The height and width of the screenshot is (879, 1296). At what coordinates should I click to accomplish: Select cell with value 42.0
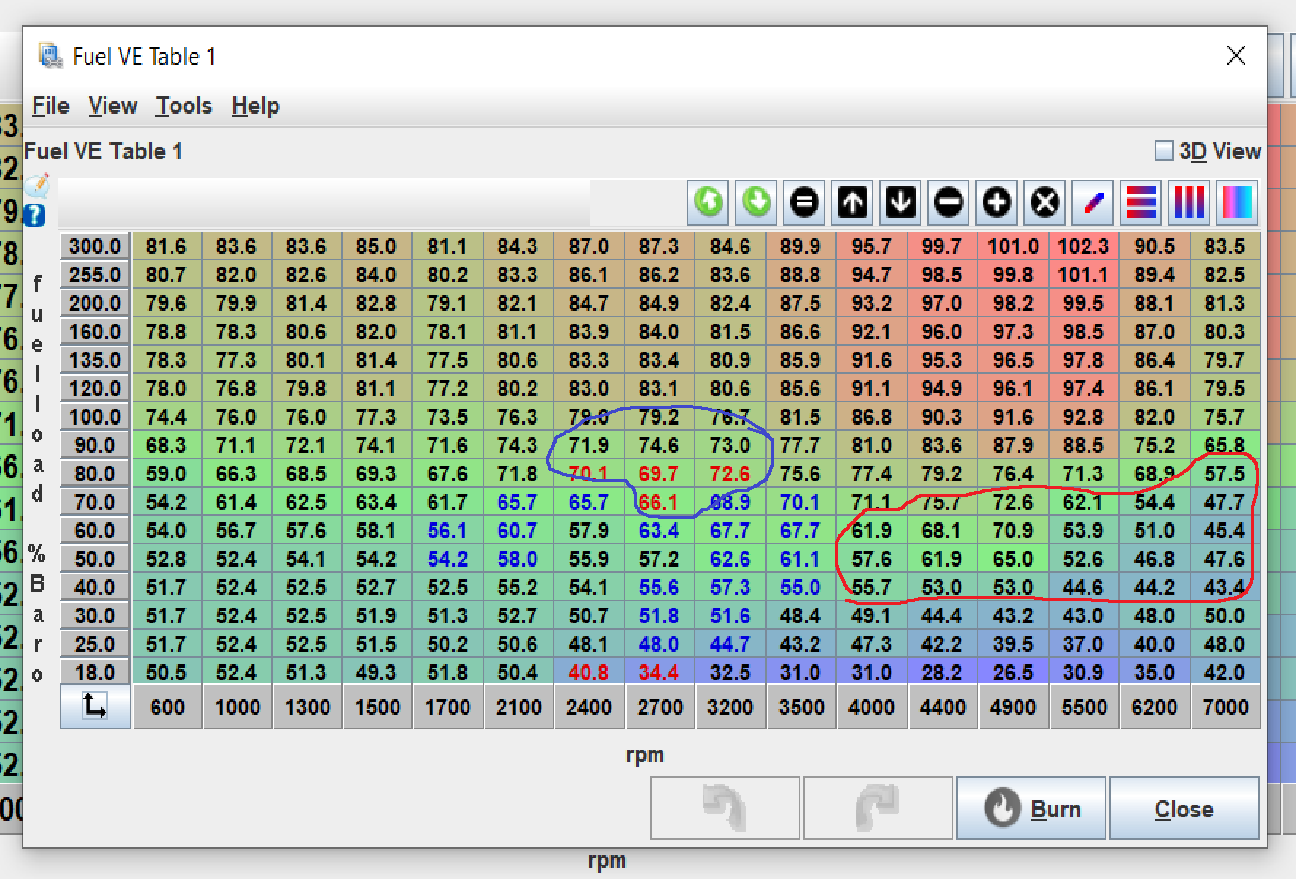pos(1225,673)
